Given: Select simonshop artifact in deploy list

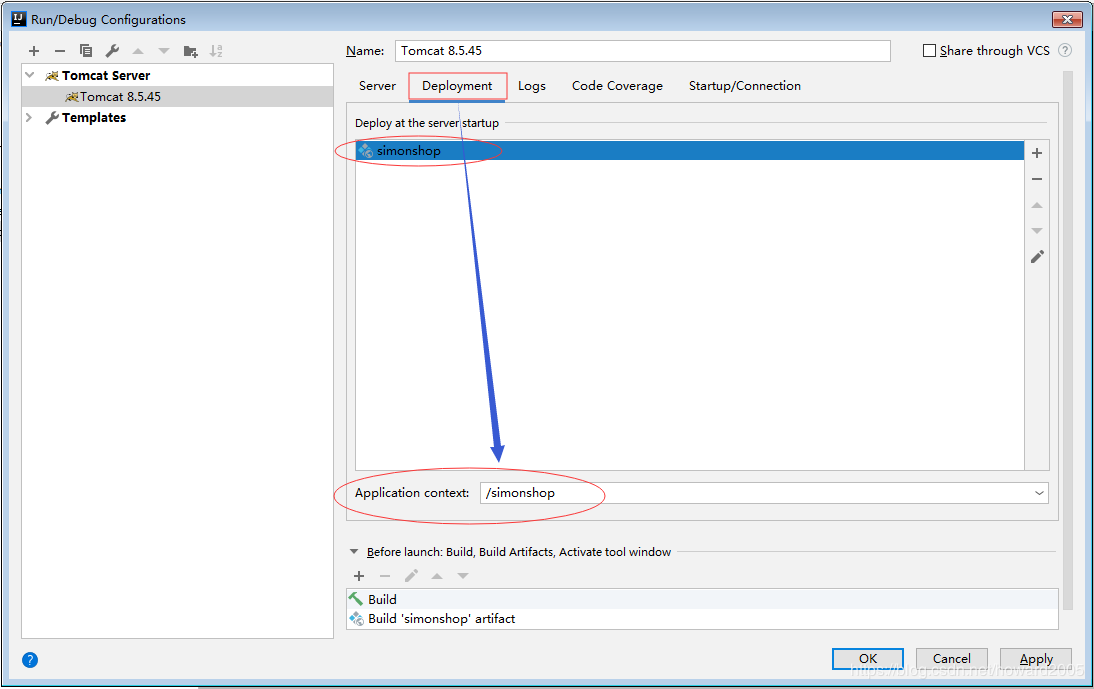Looking at the screenshot, I should (689, 151).
